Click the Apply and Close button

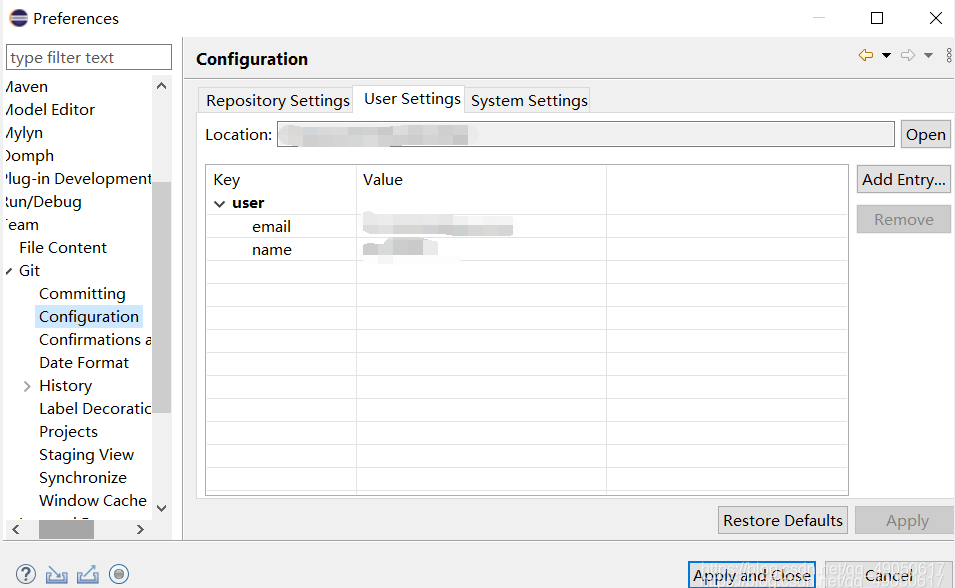752,575
